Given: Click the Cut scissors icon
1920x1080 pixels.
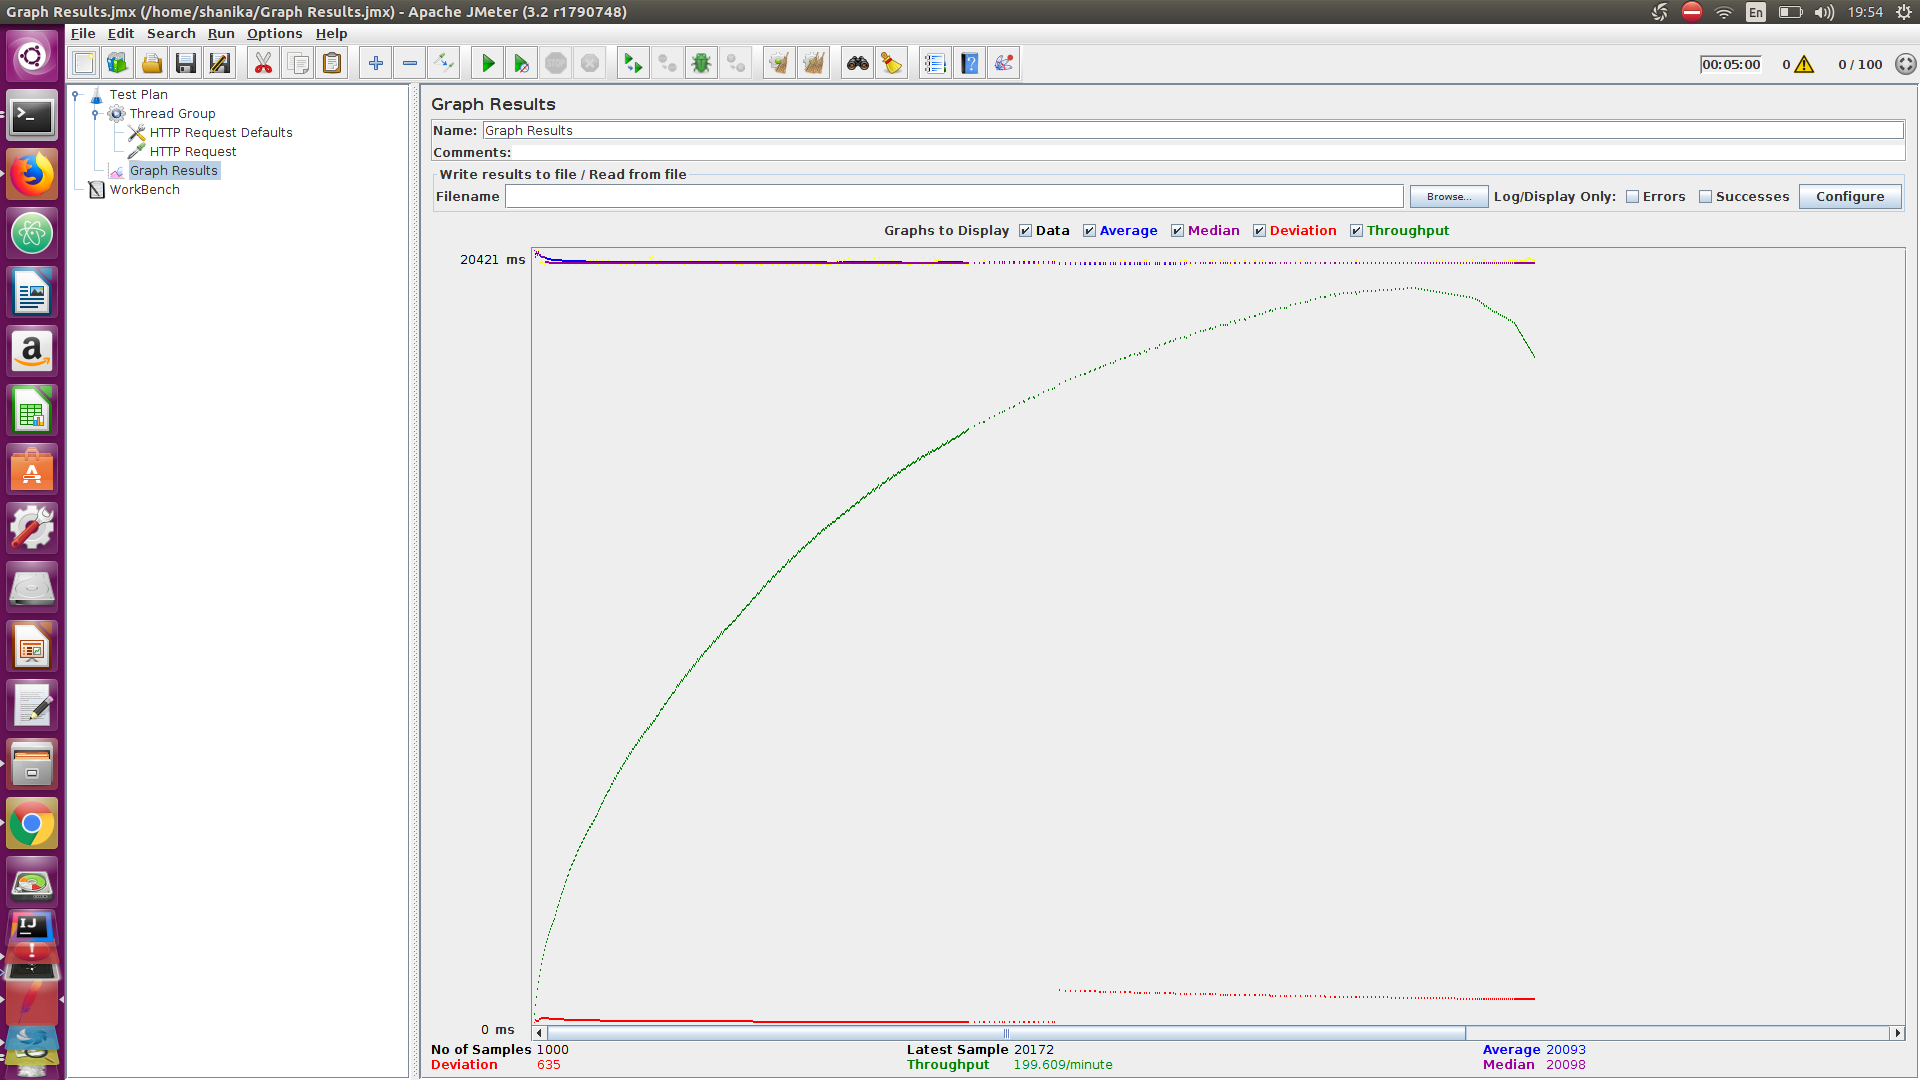Looking at the screenshot, I should click(x=263, y=64).
